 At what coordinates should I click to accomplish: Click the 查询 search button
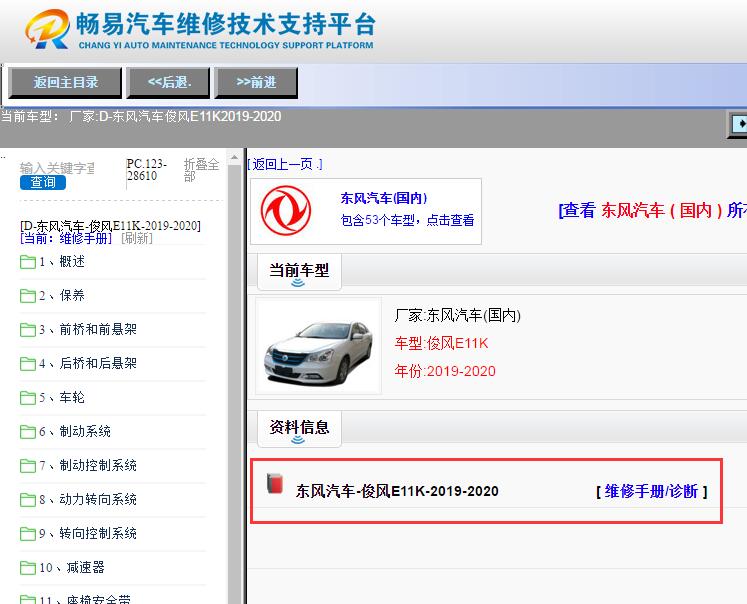click(x=43, y=182)
